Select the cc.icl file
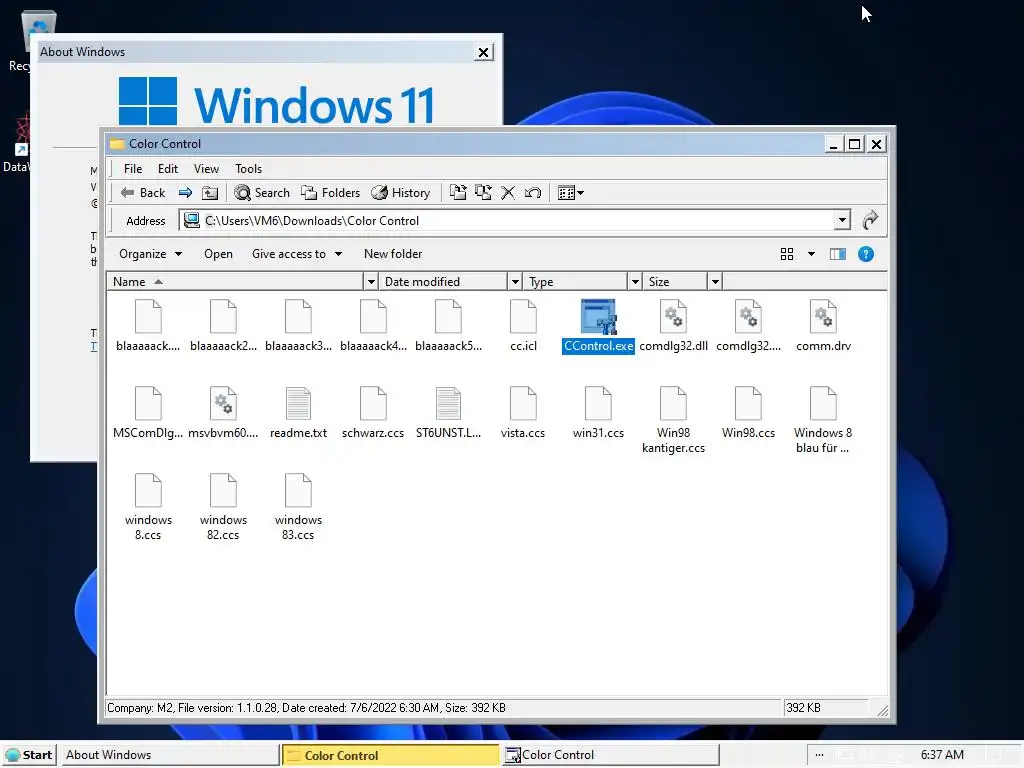 click(x=523, y=327)
